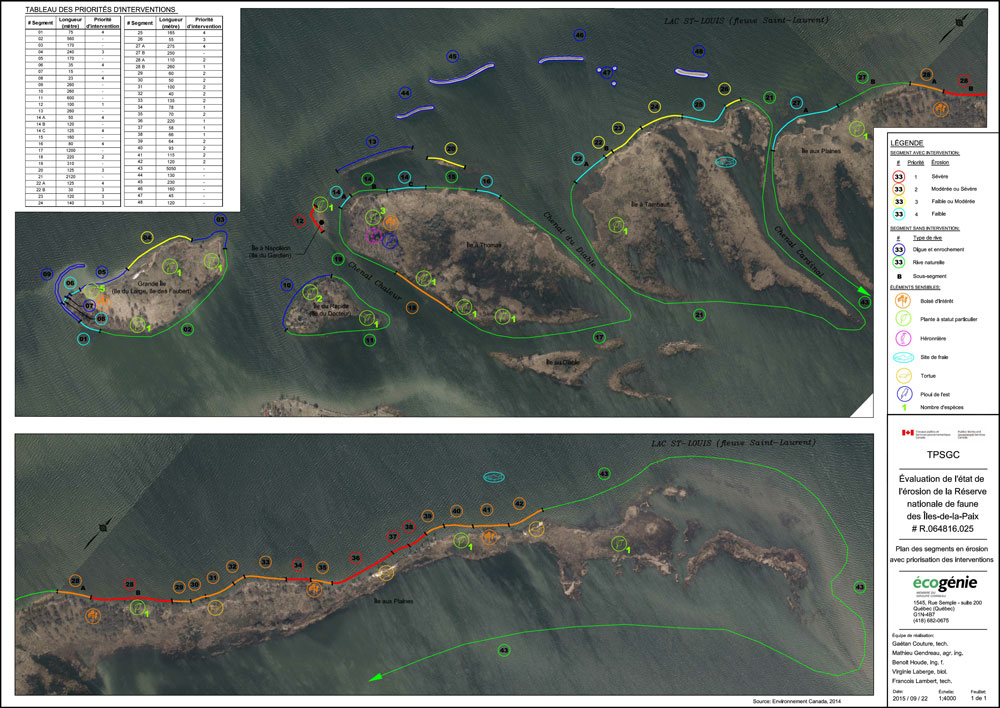Click the blue Pioui de l'est icon on map
1000x708 pixels.
[x=390, y=240]
